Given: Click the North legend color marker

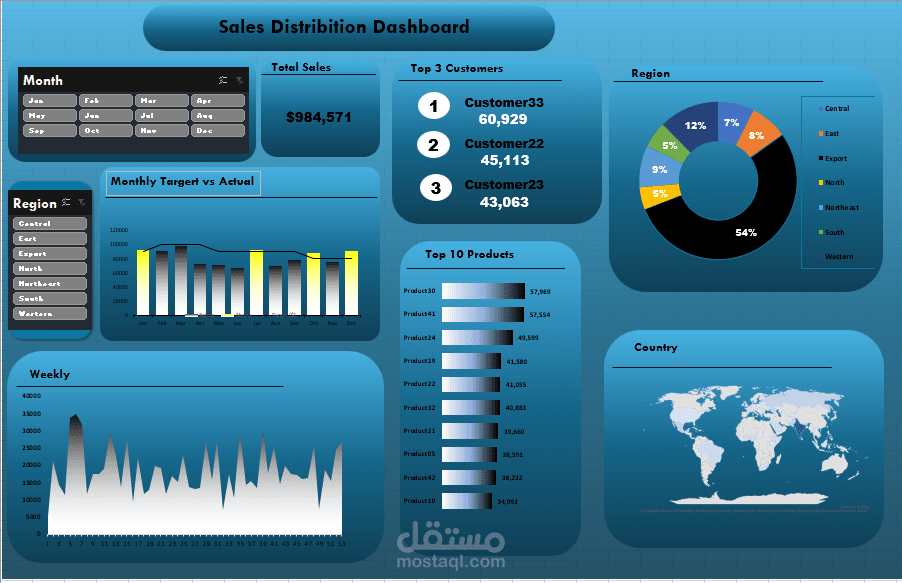Looking at the screenshot, I should (x=821, y=182).
